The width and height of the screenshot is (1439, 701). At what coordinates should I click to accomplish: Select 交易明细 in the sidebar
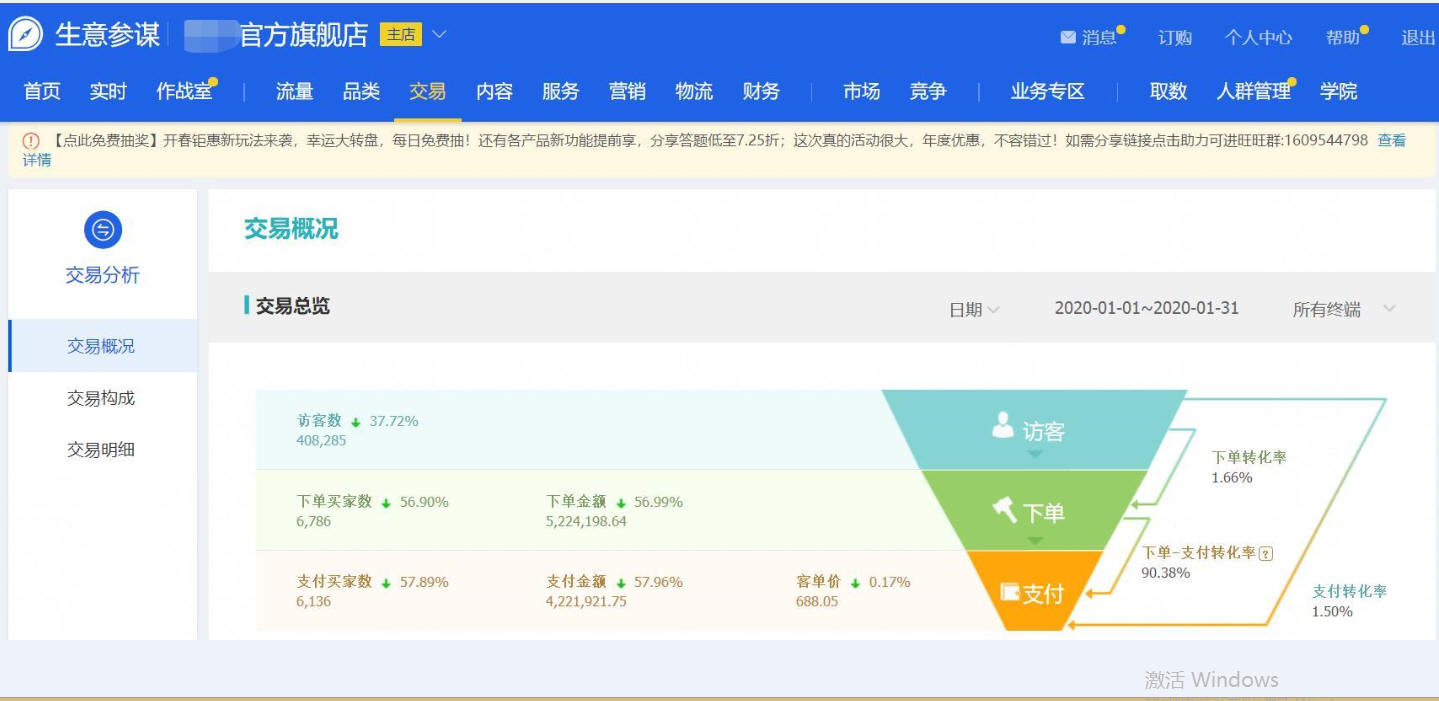pyautogui.click(x=101, y=450)
